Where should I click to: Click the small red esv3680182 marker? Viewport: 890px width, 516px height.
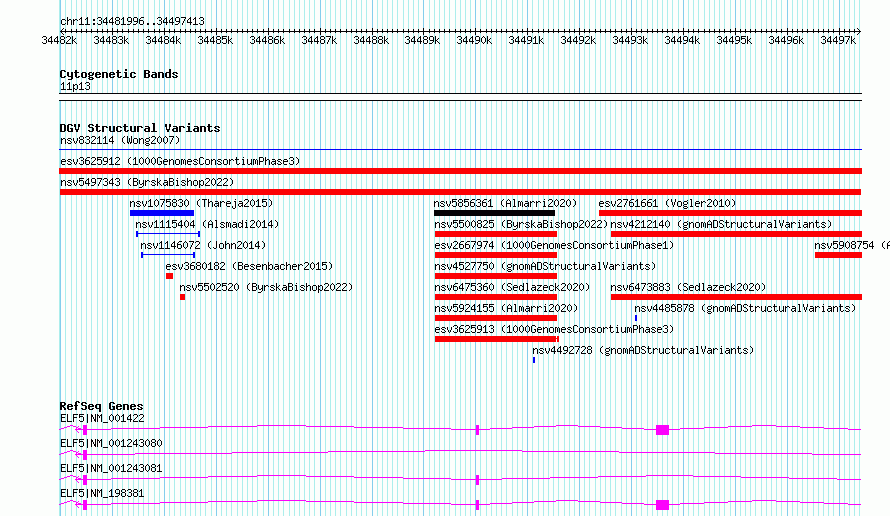(x=169, y=276)
